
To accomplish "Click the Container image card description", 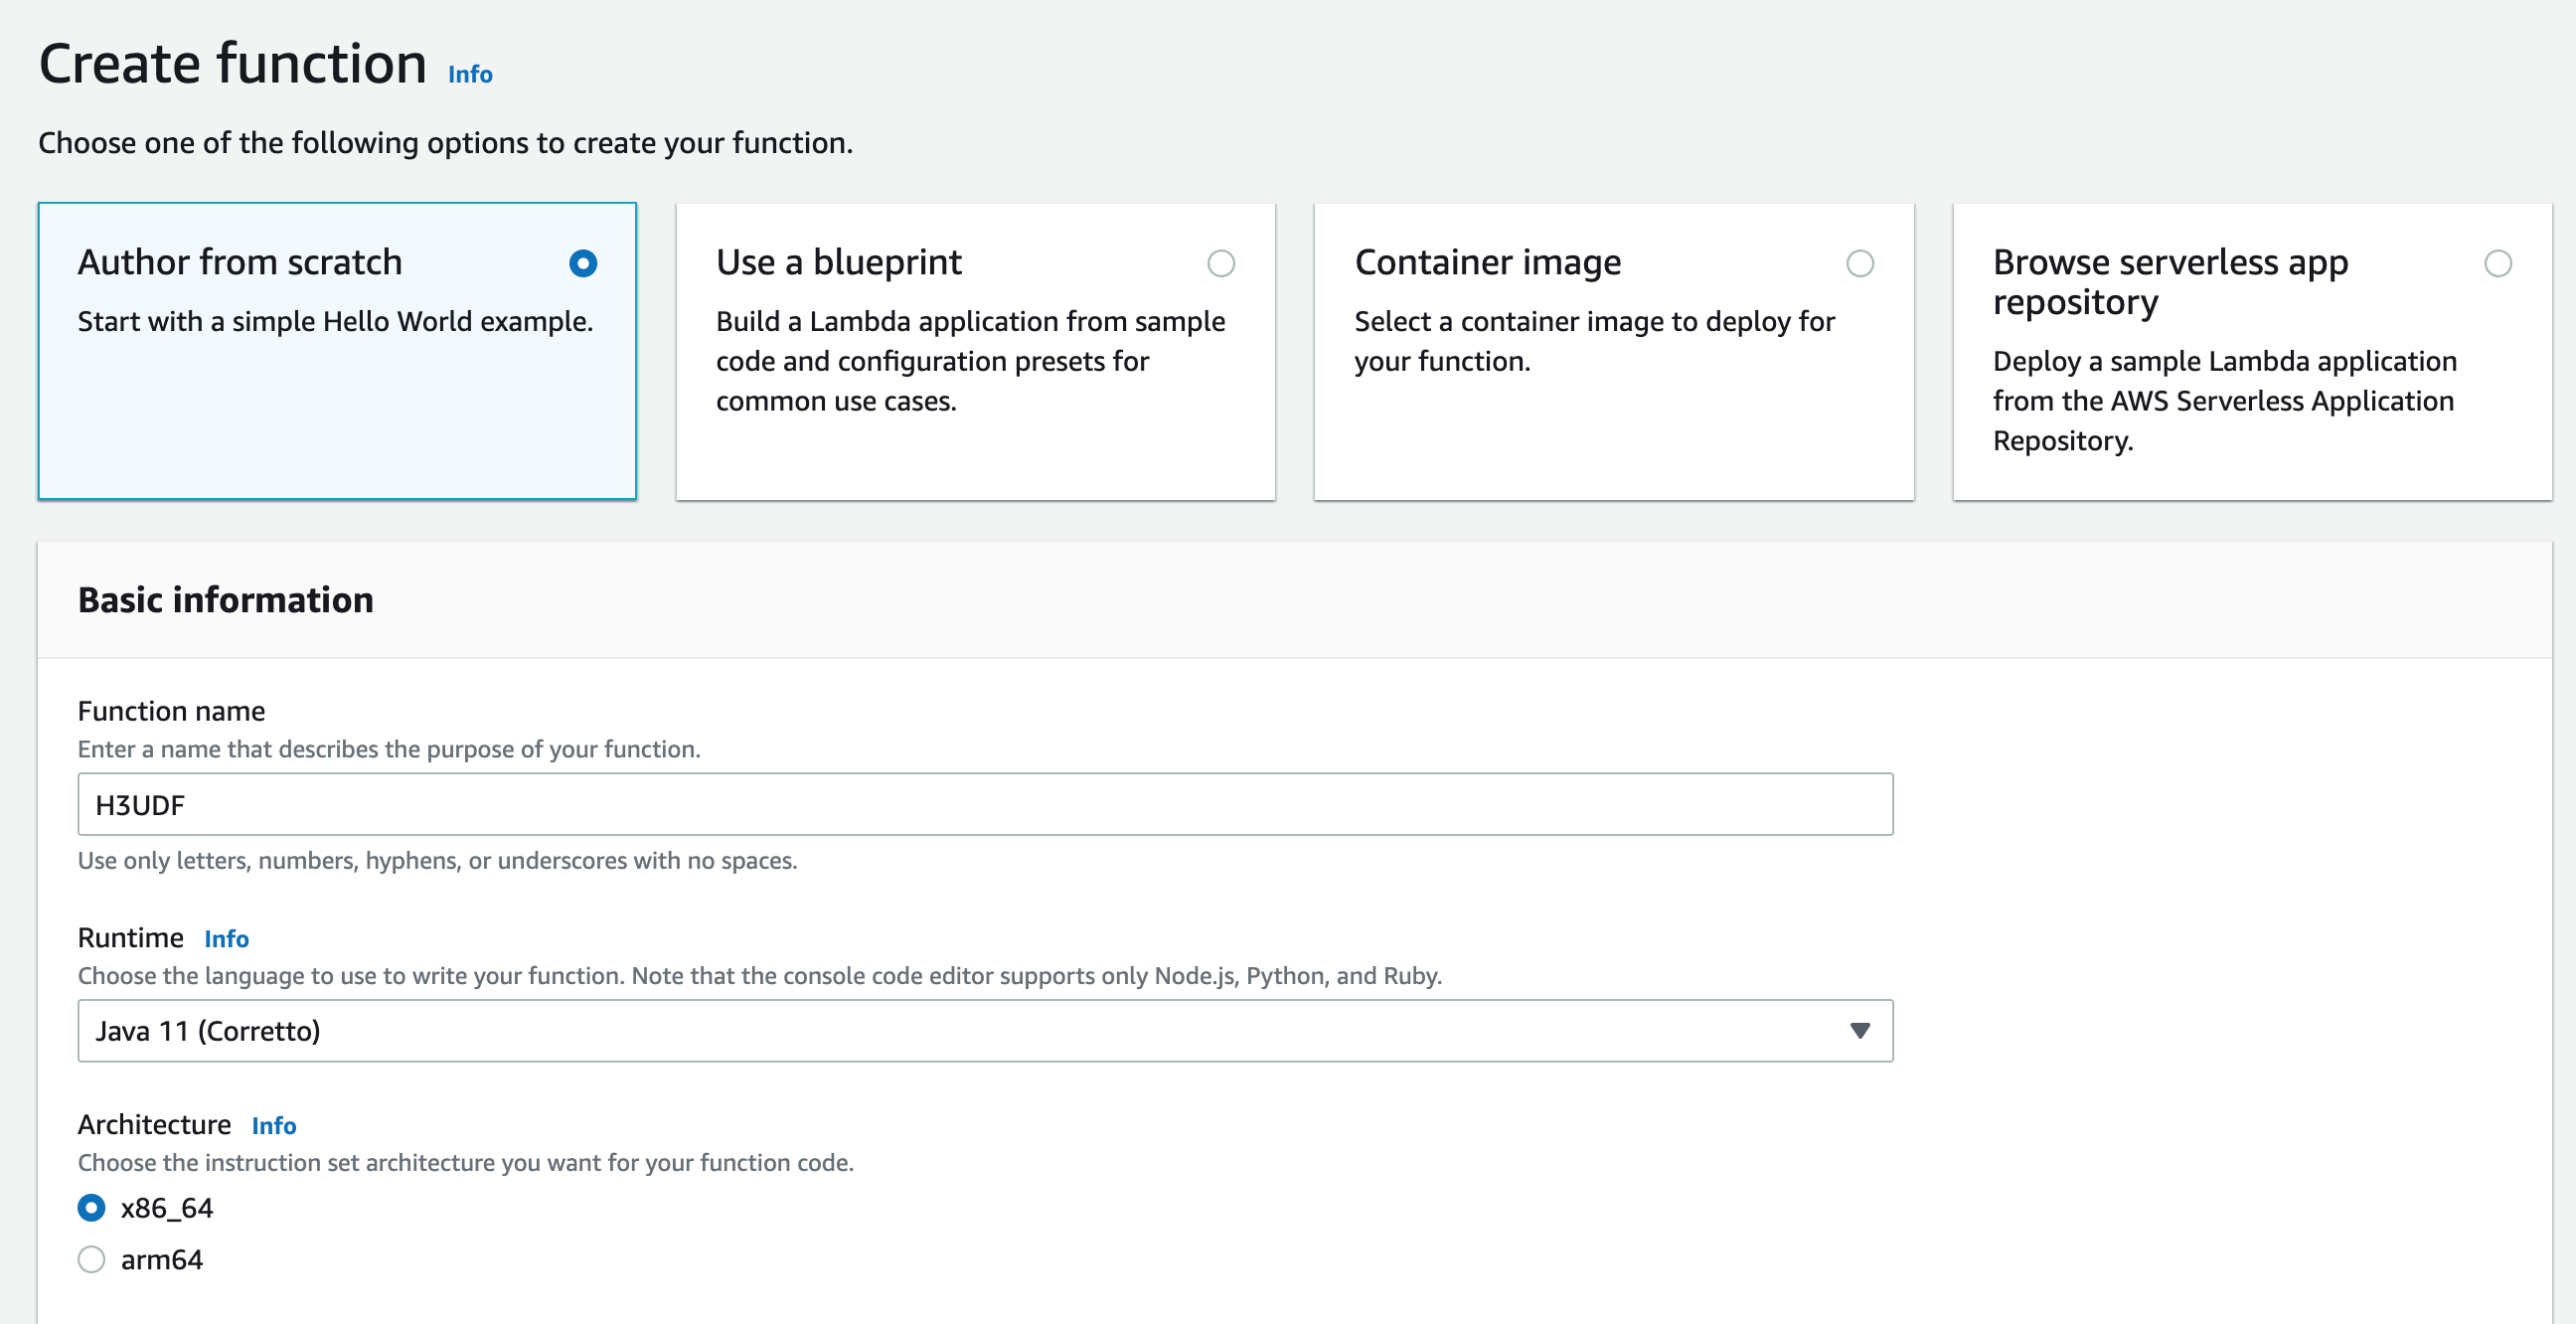I will 1593,341.
